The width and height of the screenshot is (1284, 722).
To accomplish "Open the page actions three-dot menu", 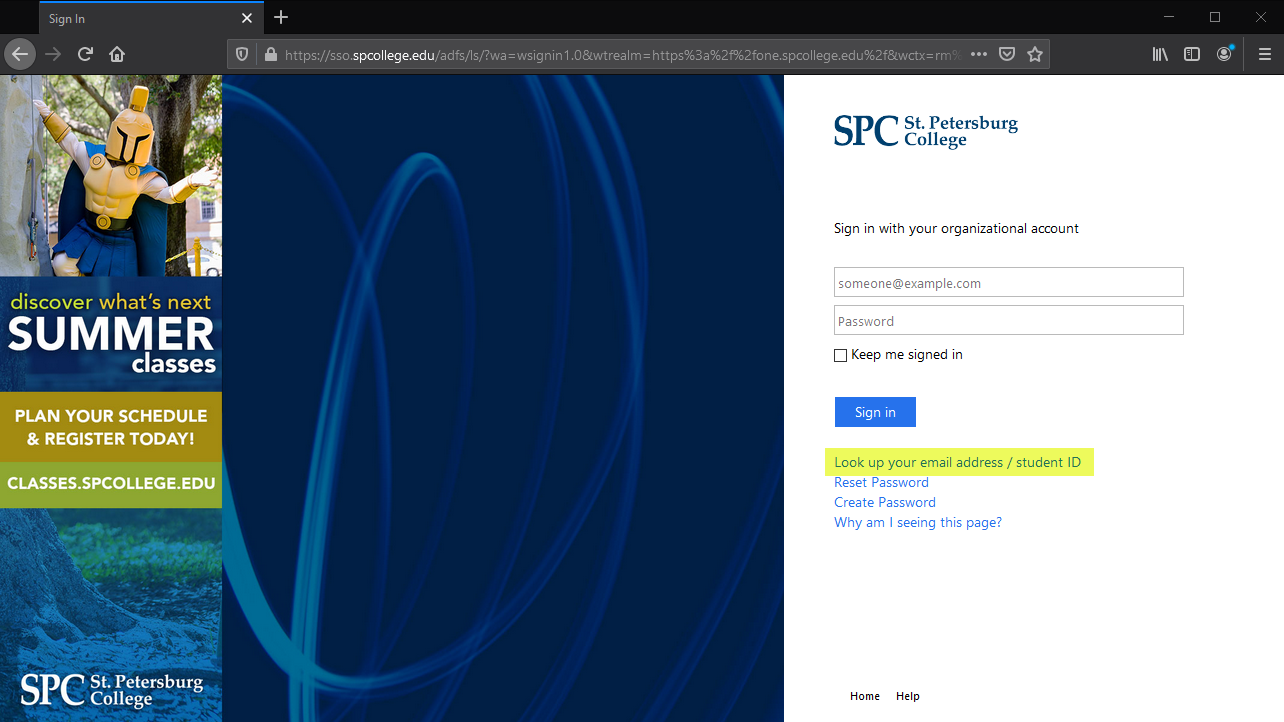I will coord(978,54).
